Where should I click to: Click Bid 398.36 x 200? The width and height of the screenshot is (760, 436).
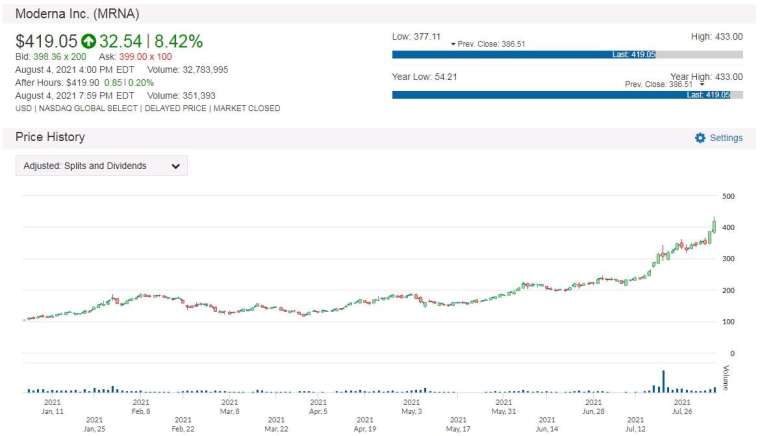tap(50, 57)
